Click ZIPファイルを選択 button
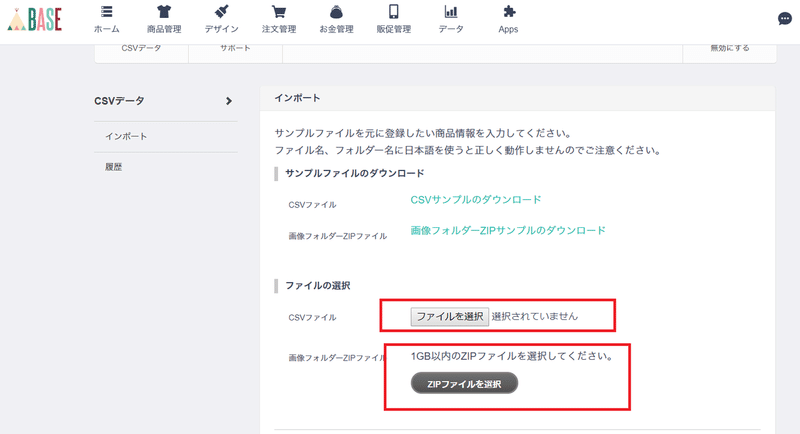This screenshot has width=800, height=434. pos(464,383)
